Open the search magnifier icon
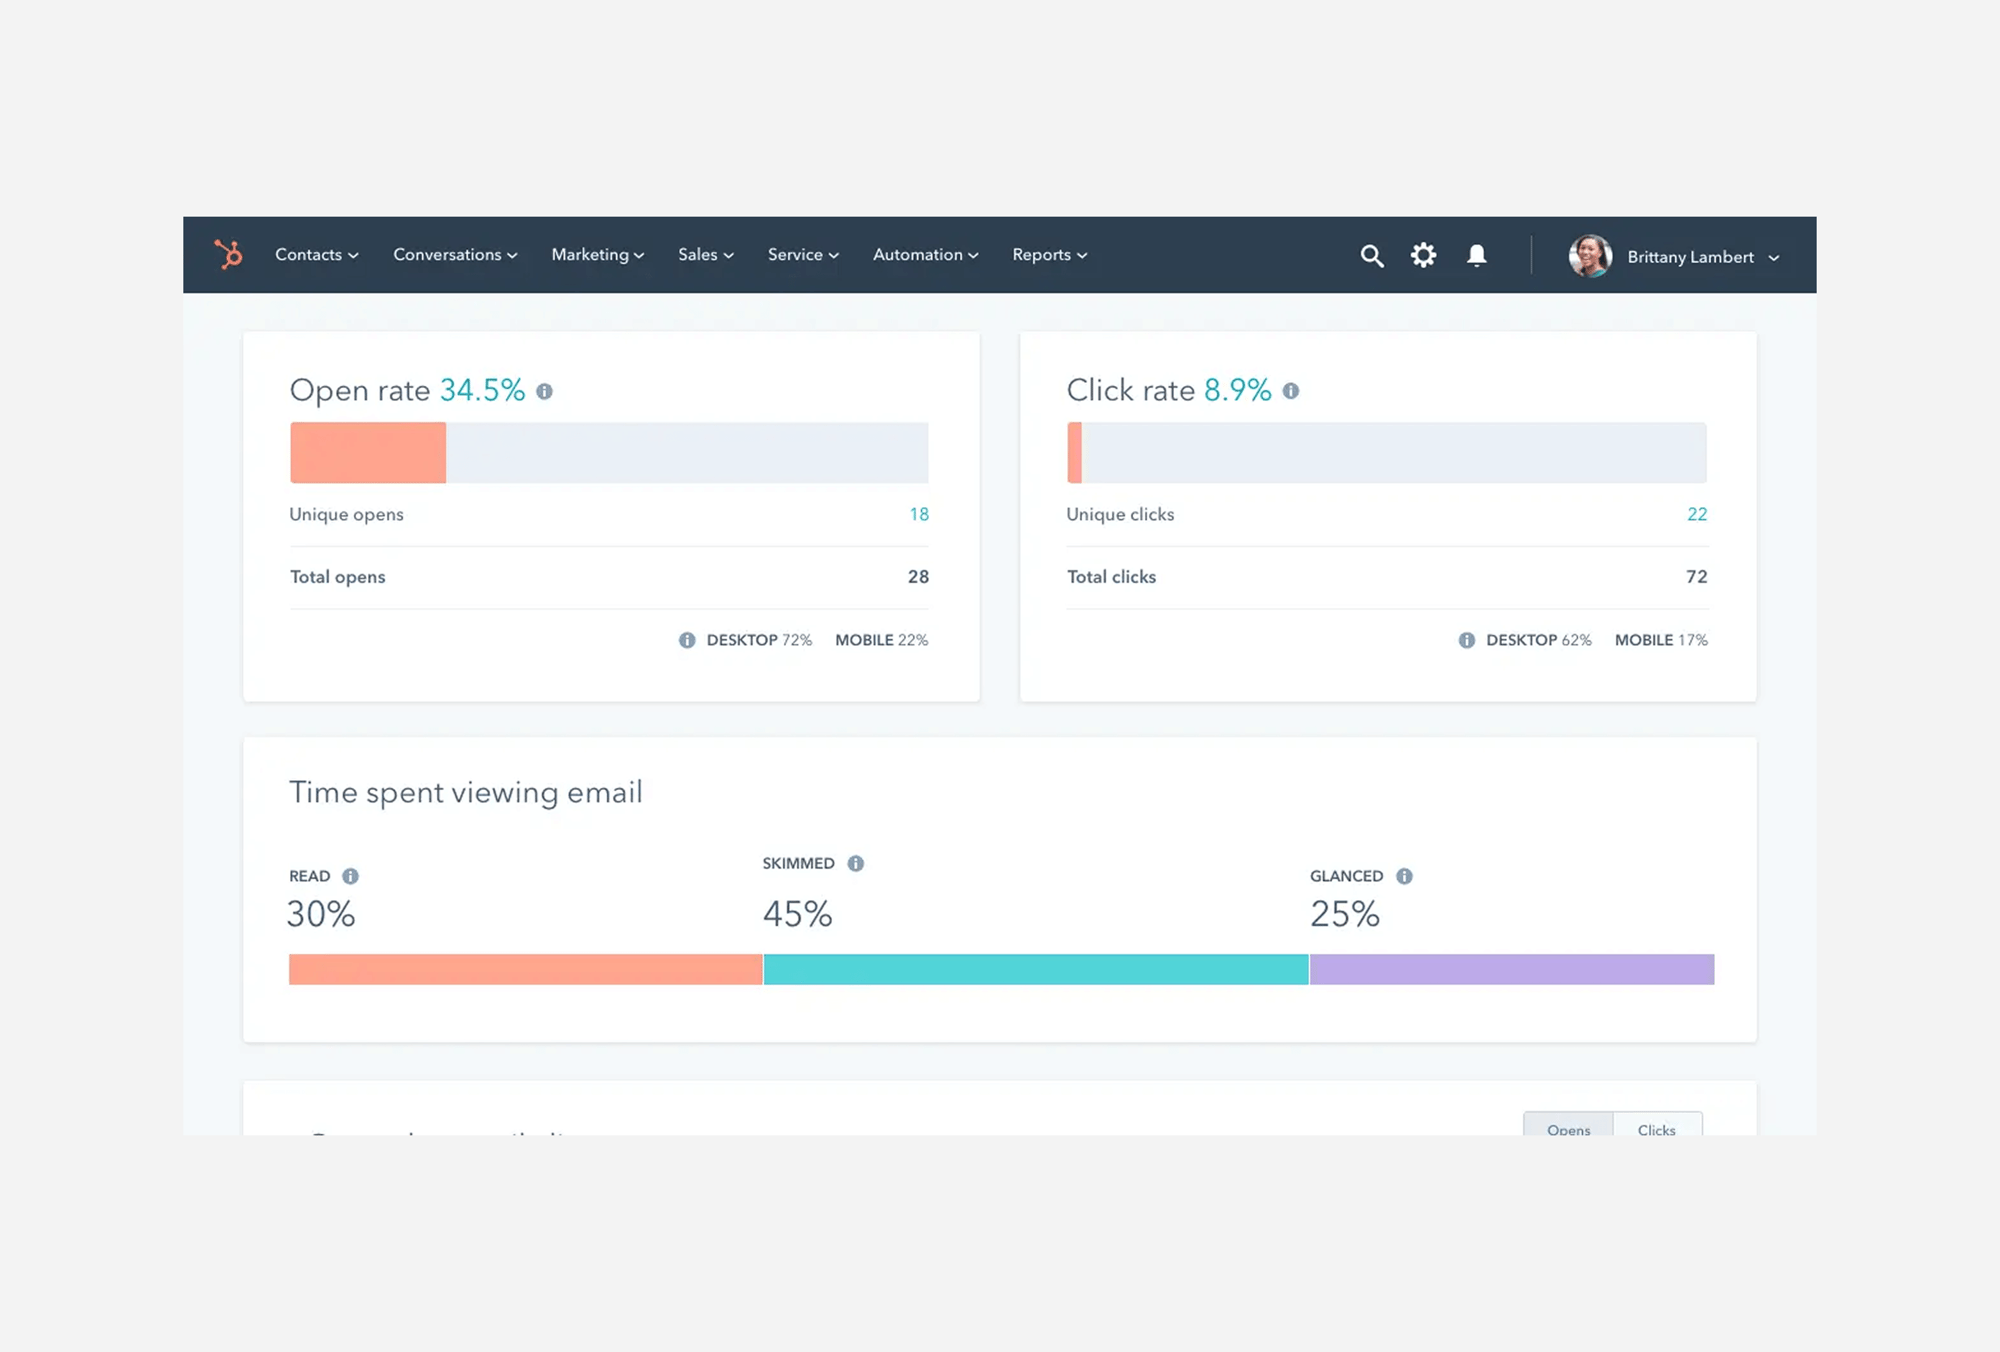 [1371, 256]
